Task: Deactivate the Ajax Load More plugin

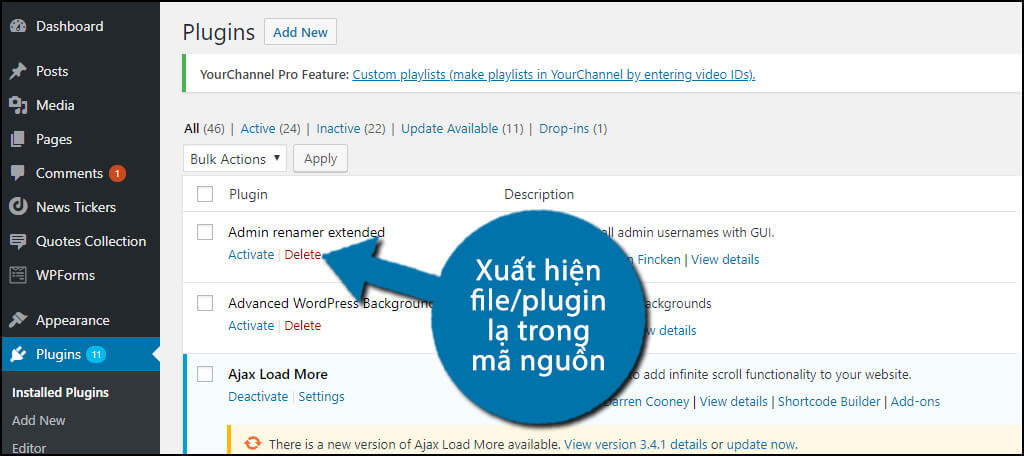Action: point(258,397)
